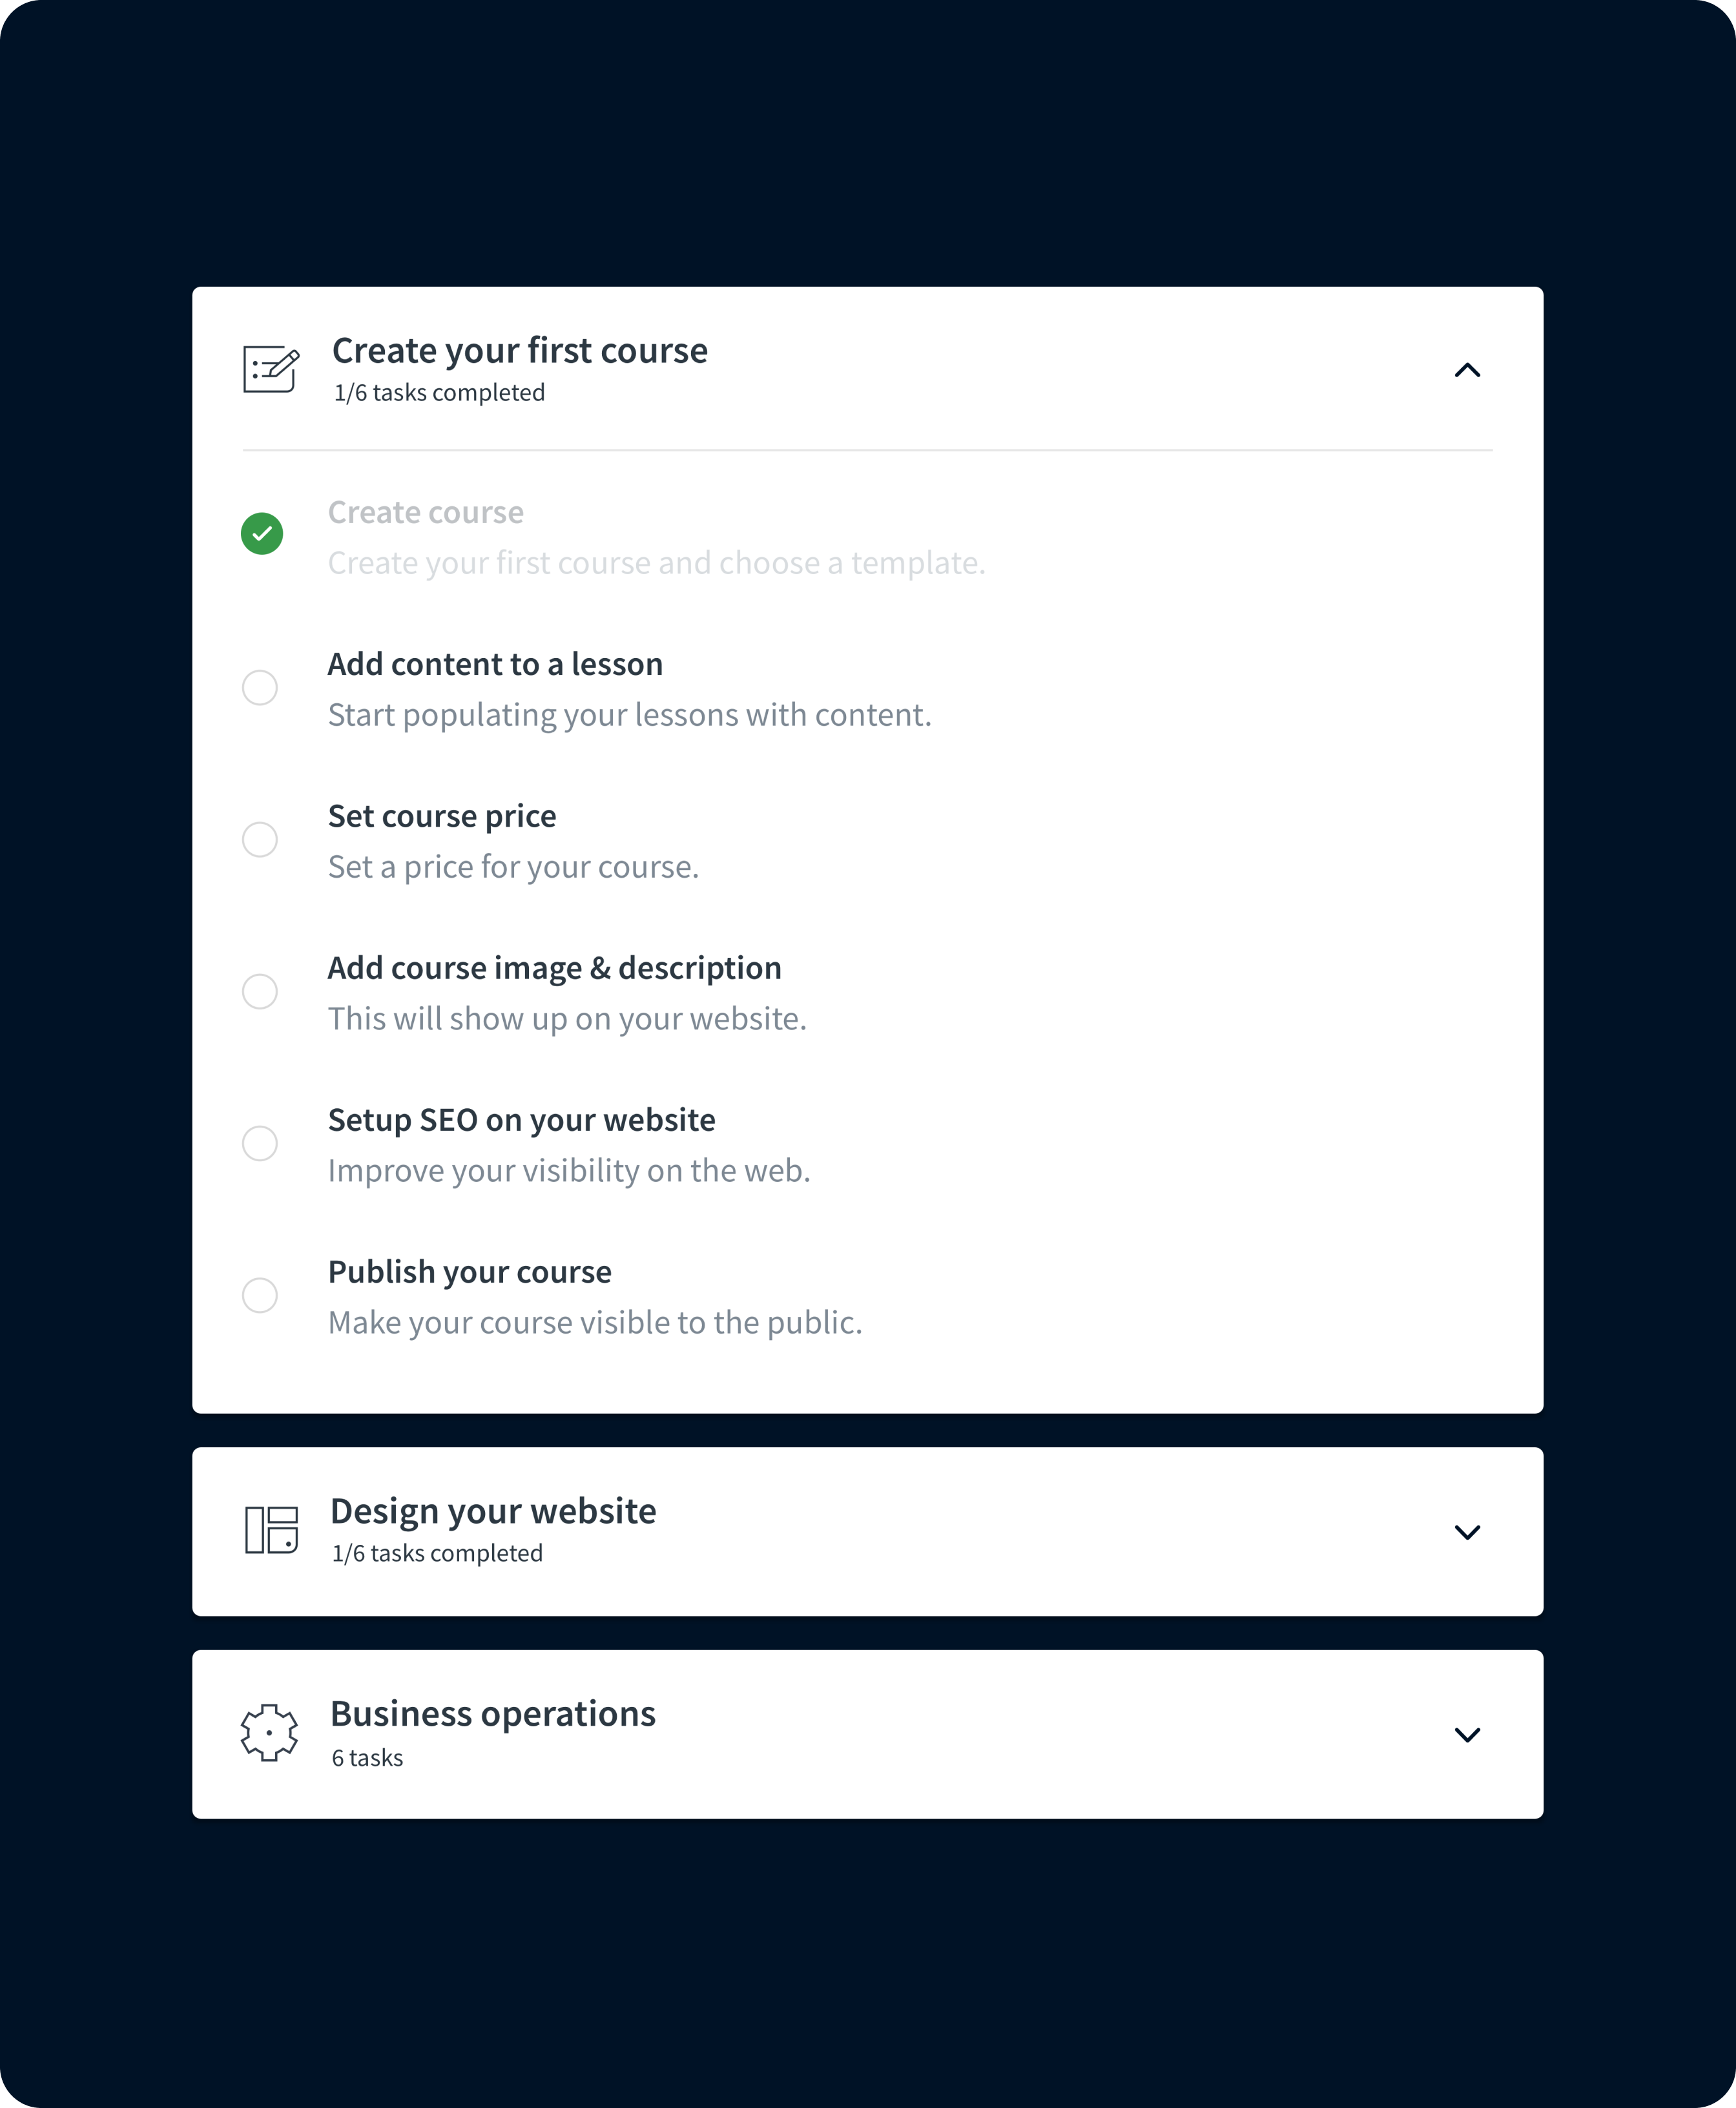Open the Add content to a lesson task
The width and height of the screenshot is (1736, 2108).
tap(495, 664)
